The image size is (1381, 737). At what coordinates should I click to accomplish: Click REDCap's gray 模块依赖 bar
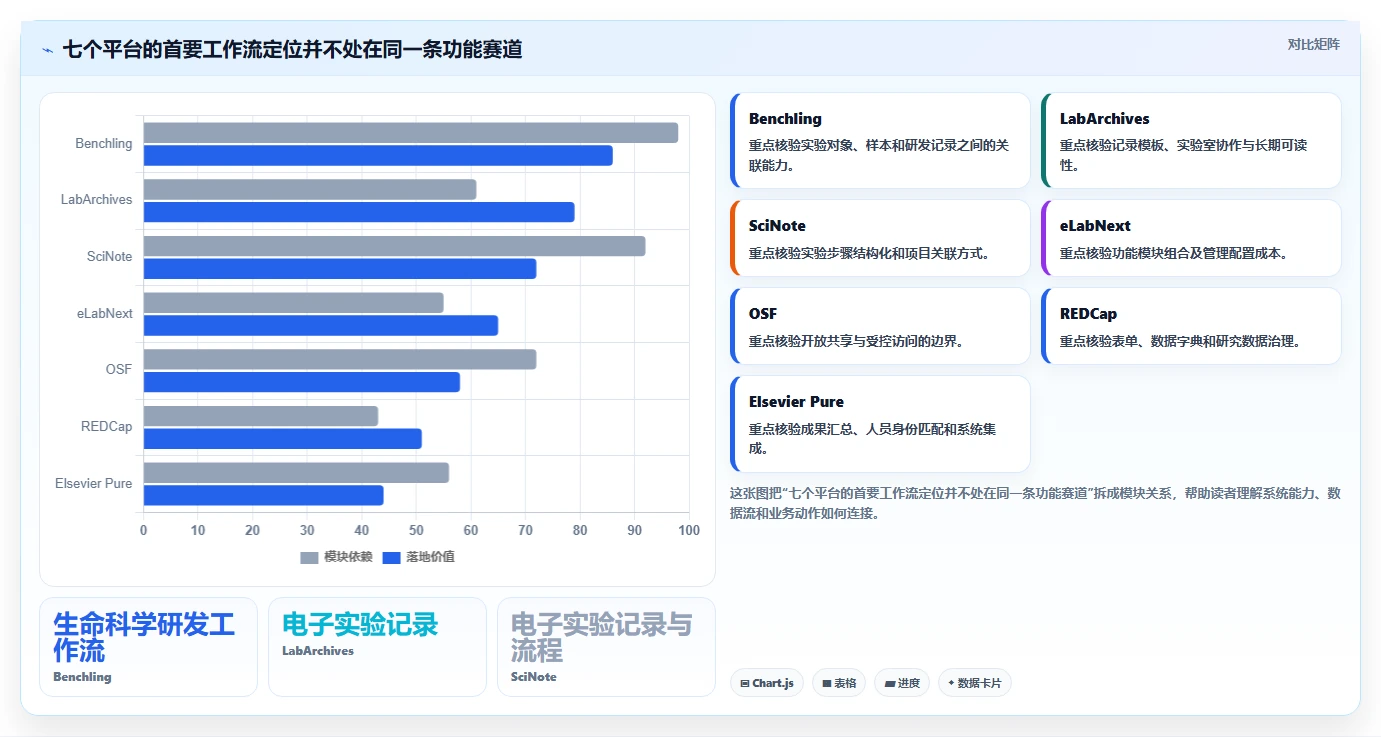pos(261,416)
